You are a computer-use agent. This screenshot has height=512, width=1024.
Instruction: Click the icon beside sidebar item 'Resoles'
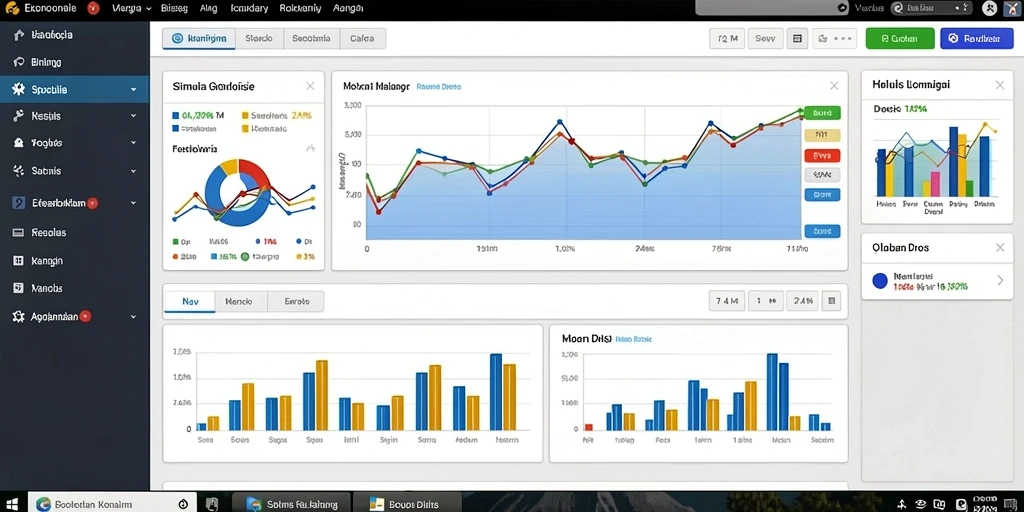(18, 232)
